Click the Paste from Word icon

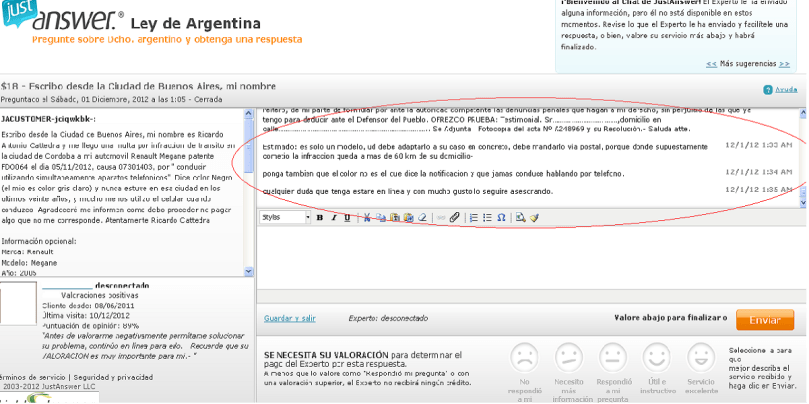[x=409, y=218]
